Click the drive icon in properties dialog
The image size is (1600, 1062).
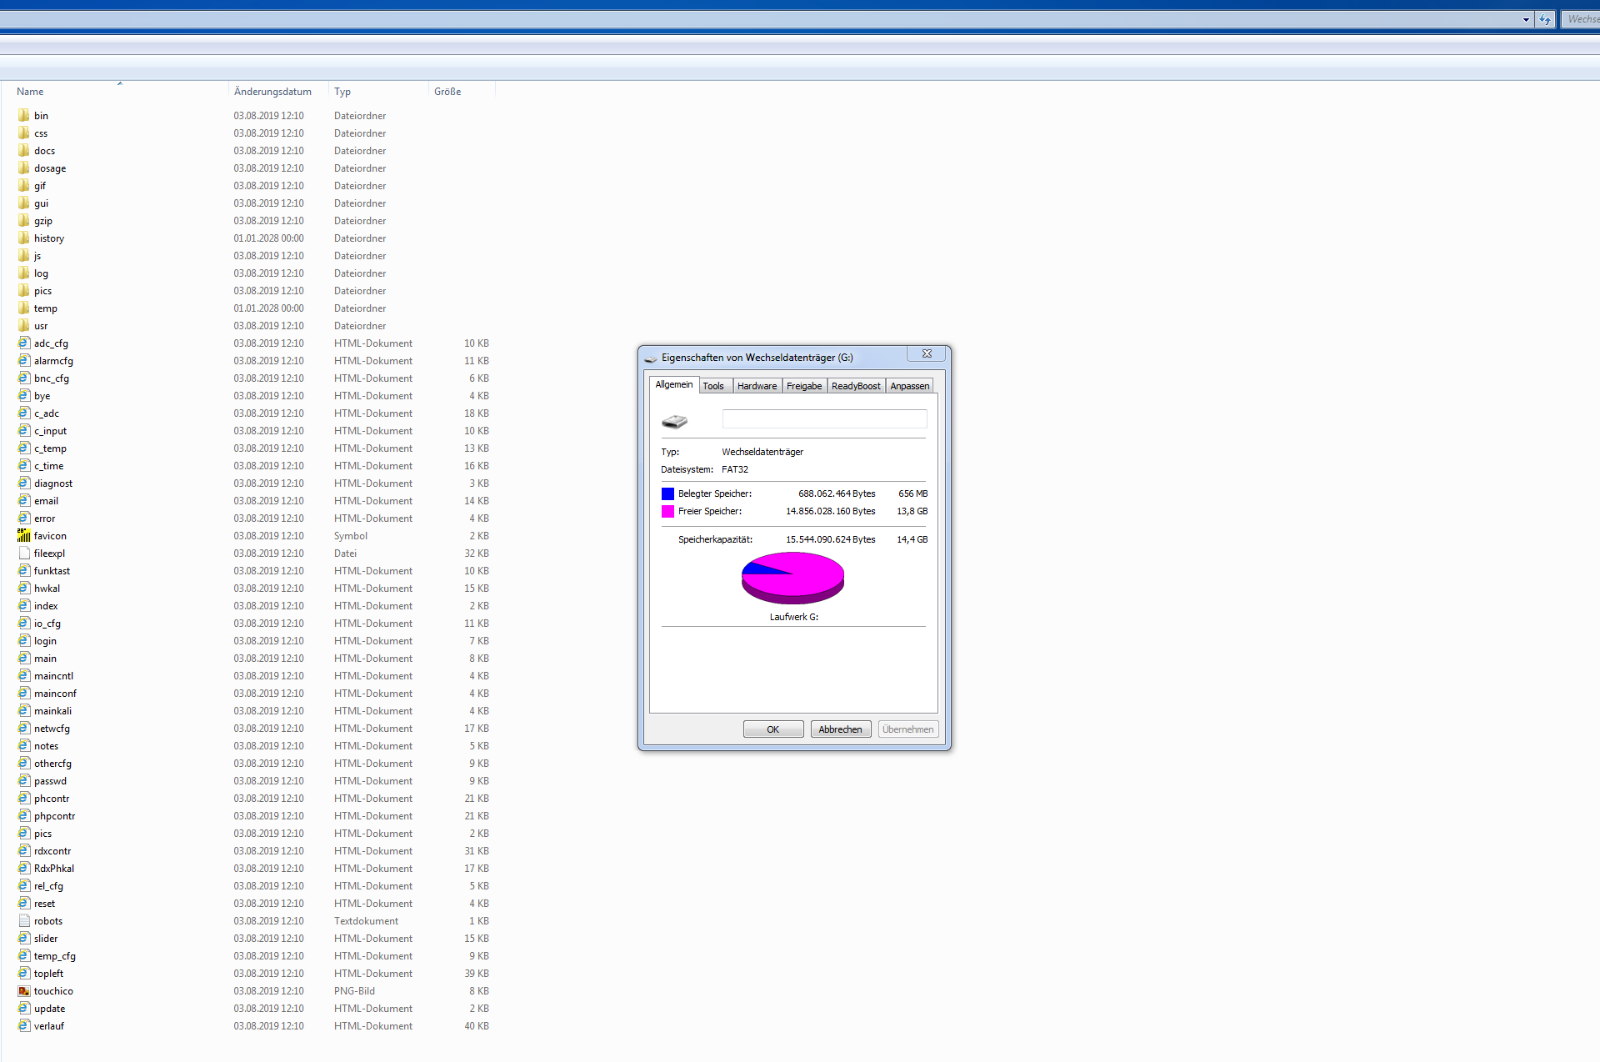(675, 421)
